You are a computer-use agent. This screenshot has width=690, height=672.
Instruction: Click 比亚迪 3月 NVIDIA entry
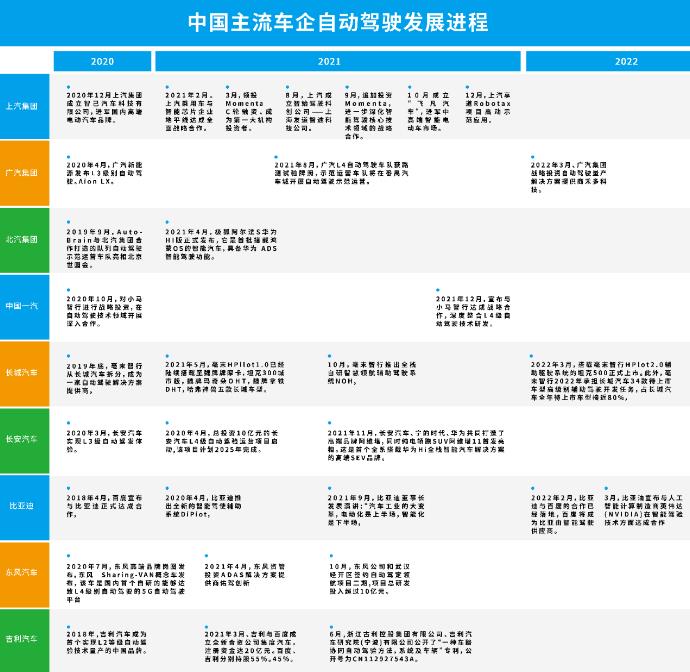tap(644, 510)
